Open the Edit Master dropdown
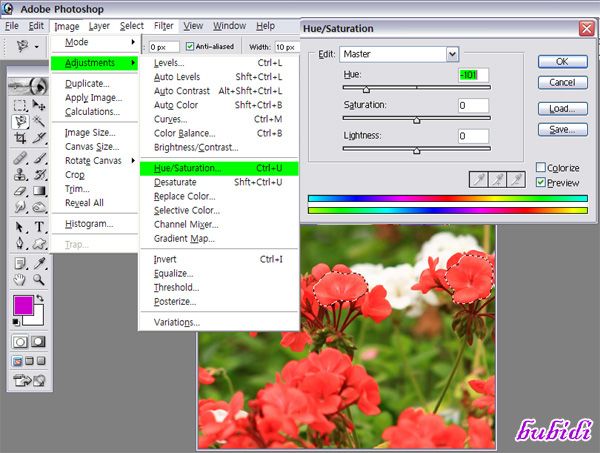The image size is (600, 453). (x=452, y=54)
